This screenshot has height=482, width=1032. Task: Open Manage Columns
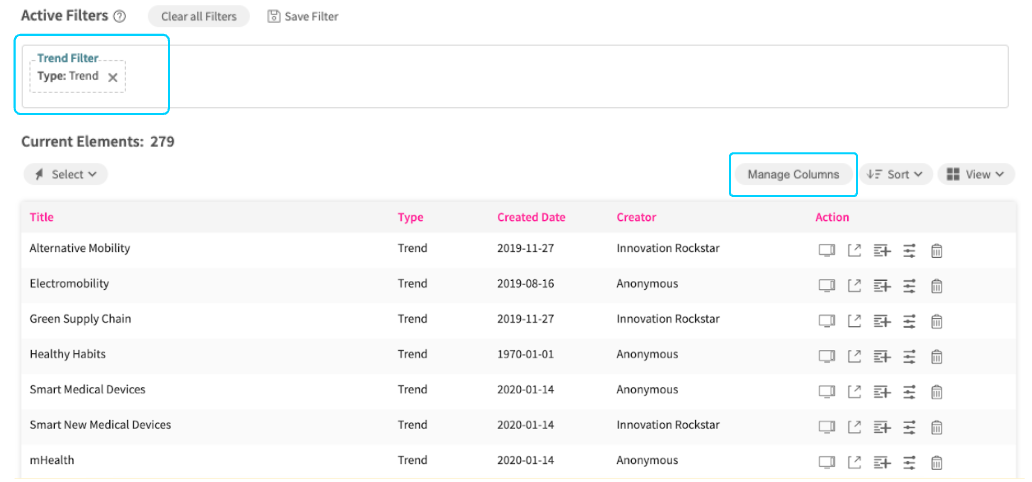tap(793, 174)
